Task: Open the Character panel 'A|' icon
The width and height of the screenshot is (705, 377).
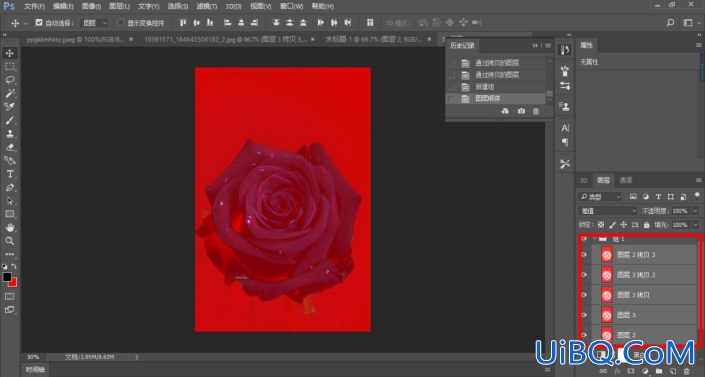Action: click(x=565, y=128)
